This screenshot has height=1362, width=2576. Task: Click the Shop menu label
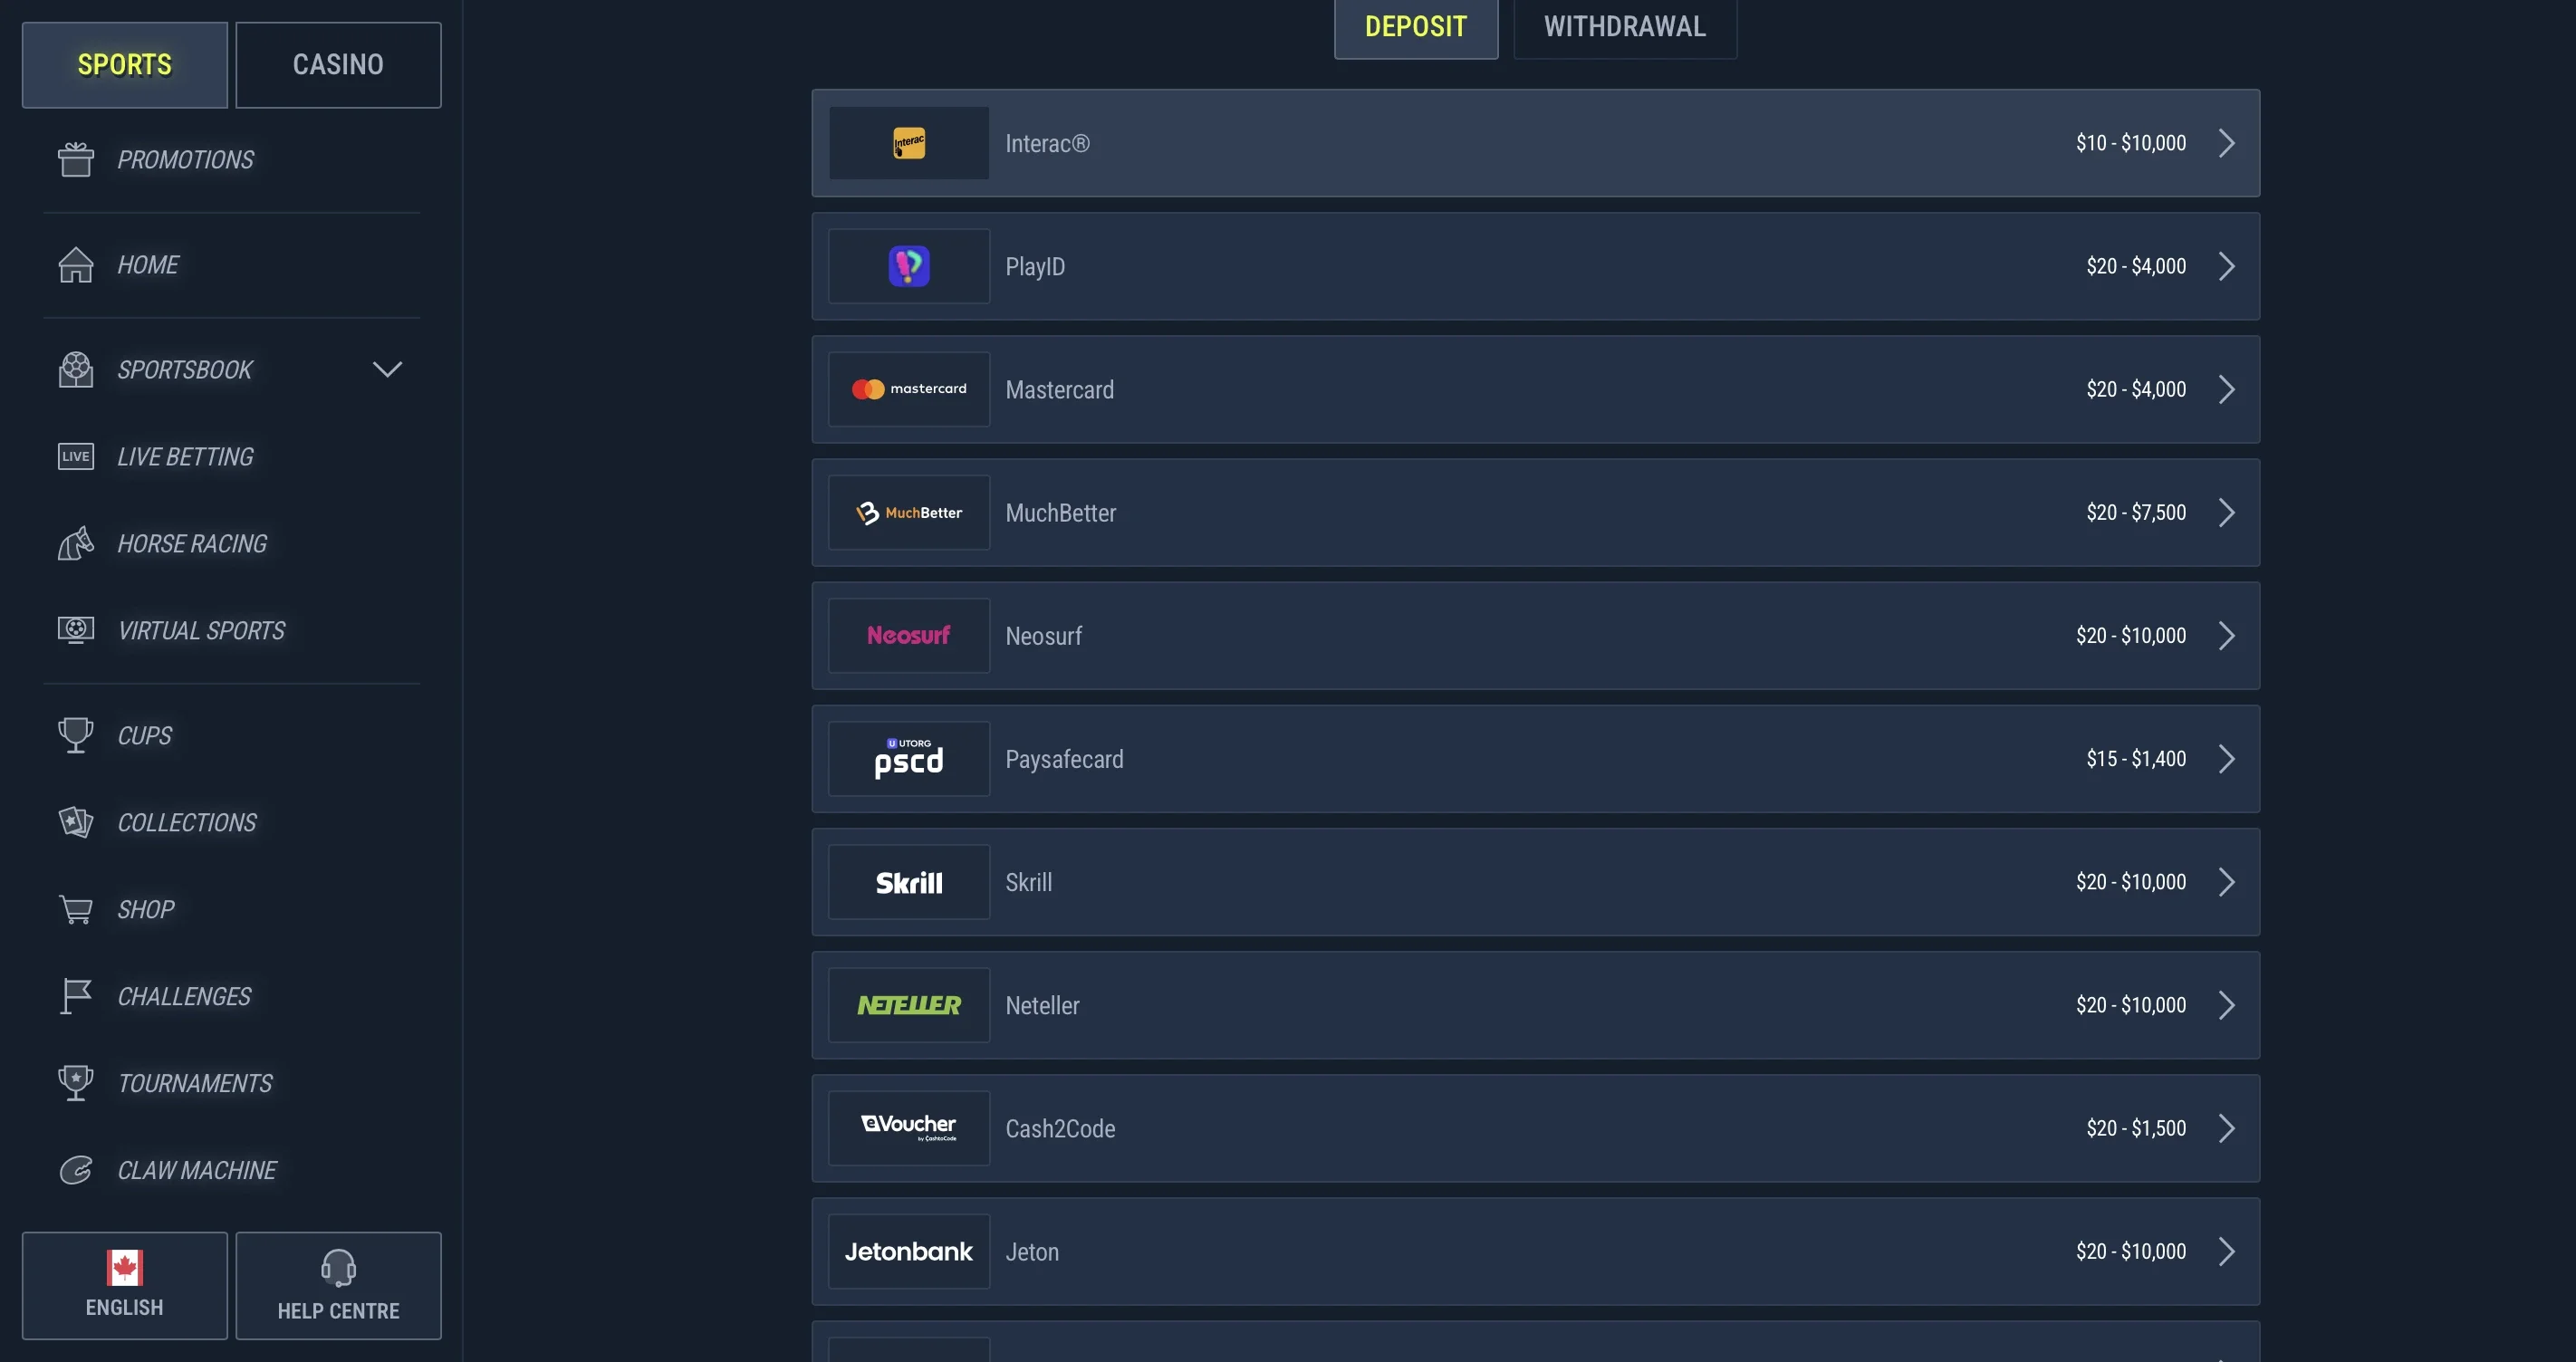[x=146, y=910]
